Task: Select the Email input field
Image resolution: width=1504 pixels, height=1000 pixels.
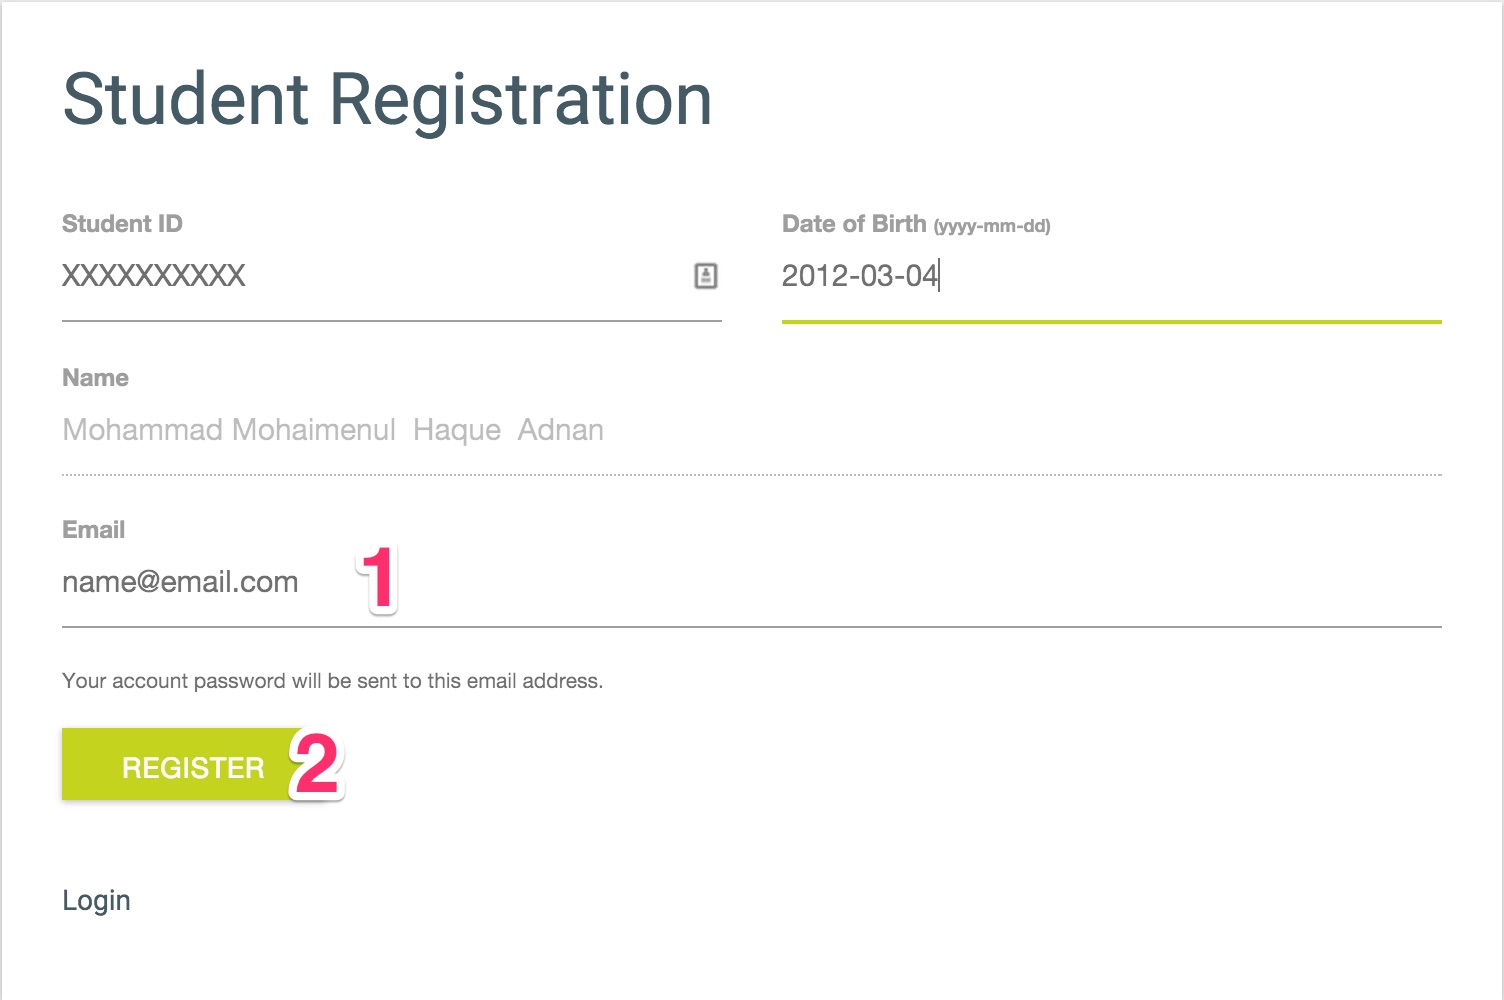Action: [x=750, y=582]
